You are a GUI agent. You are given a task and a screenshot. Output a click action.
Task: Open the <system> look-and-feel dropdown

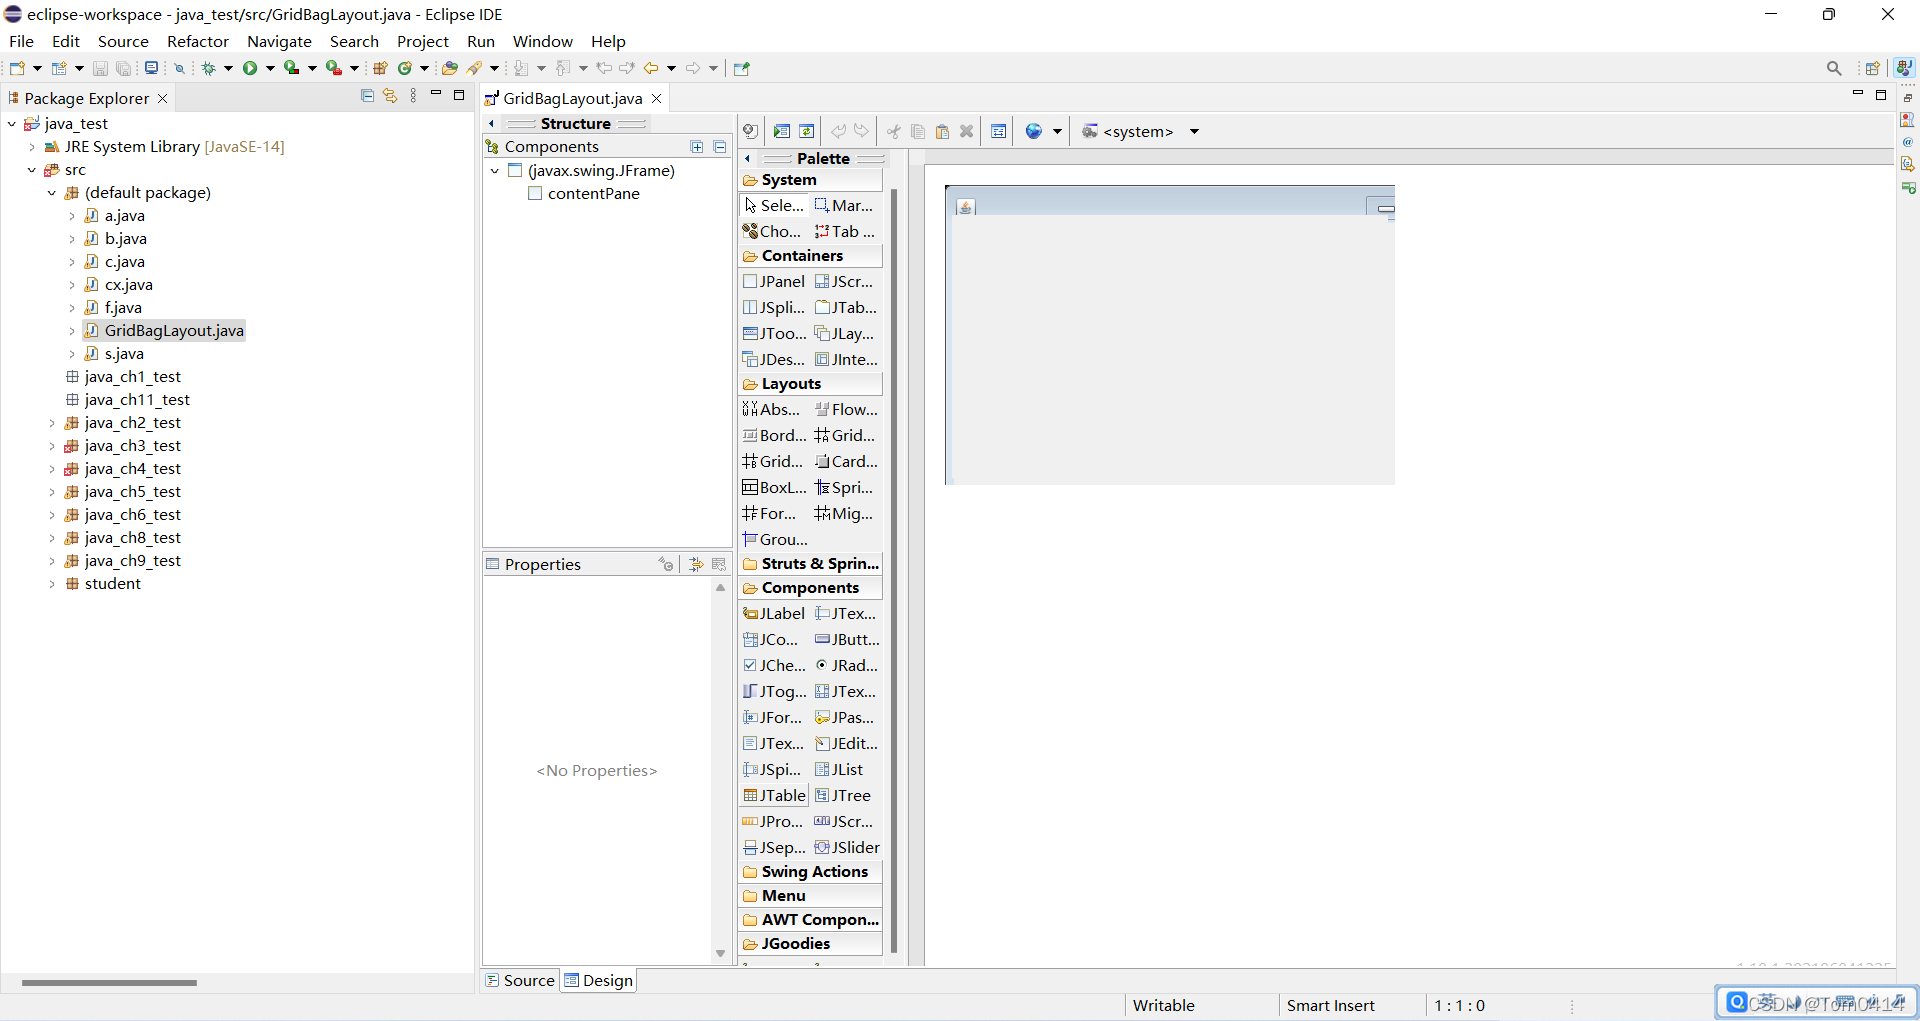click(1194, 131)
